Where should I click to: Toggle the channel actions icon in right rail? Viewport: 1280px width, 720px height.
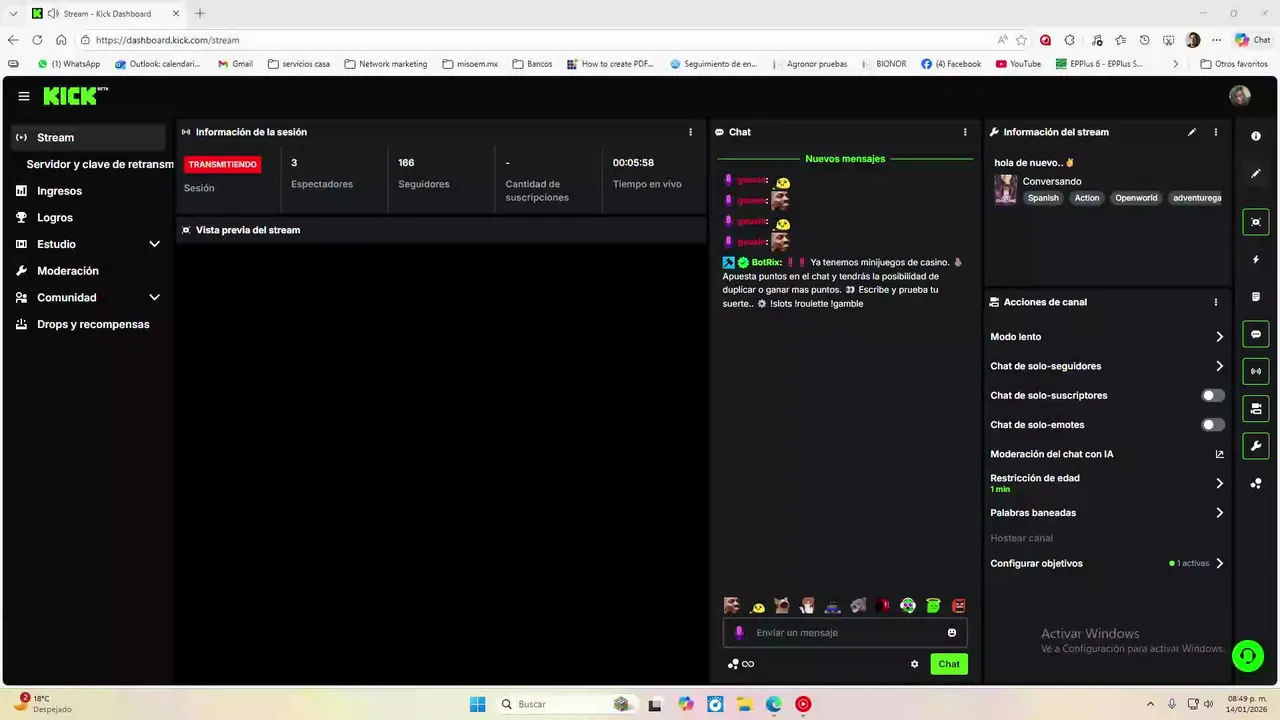click(x=1256, y=408)
